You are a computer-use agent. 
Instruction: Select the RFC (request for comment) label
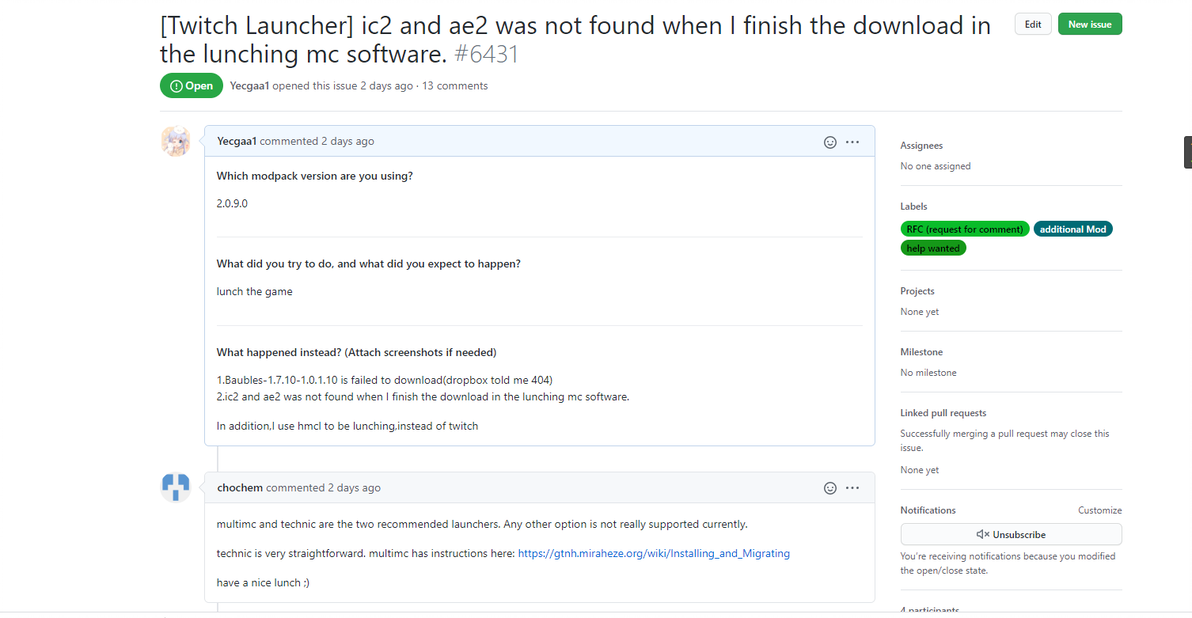964,229
